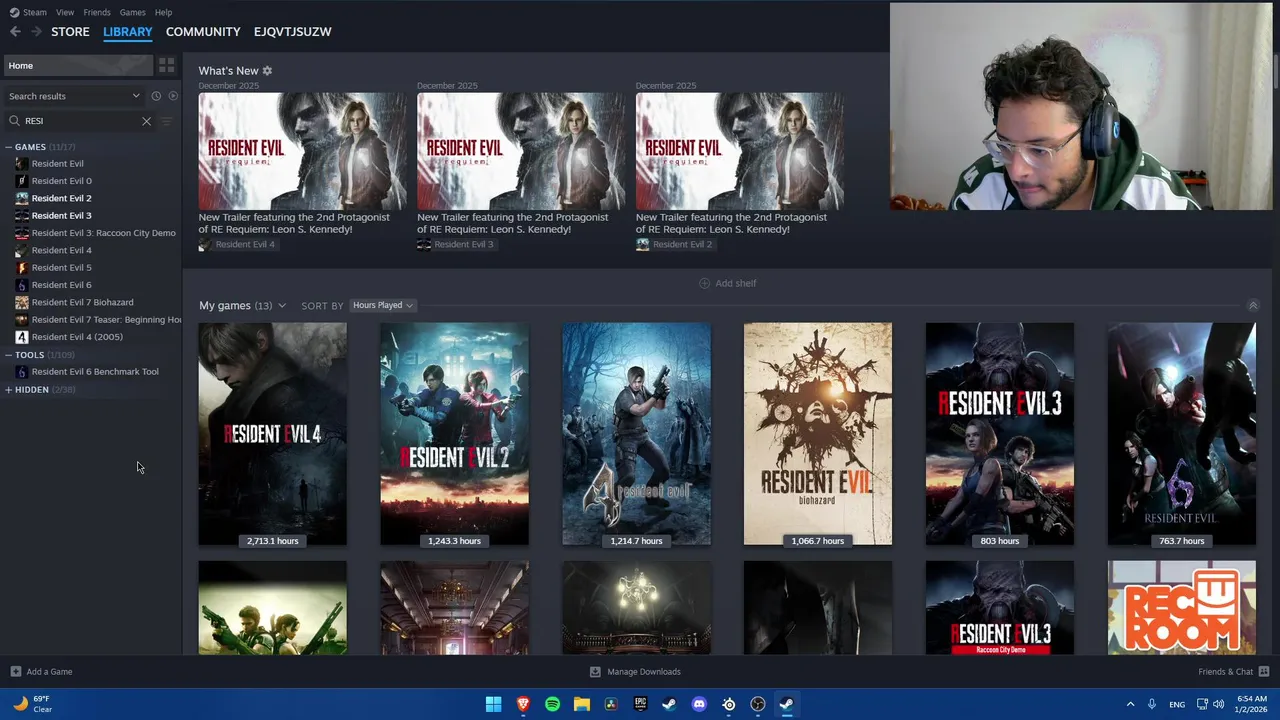The height and width of the screenshot is (720, 1280).
Task: Open Epic Games Launcher from taskbar
Action: click(640, 704)
